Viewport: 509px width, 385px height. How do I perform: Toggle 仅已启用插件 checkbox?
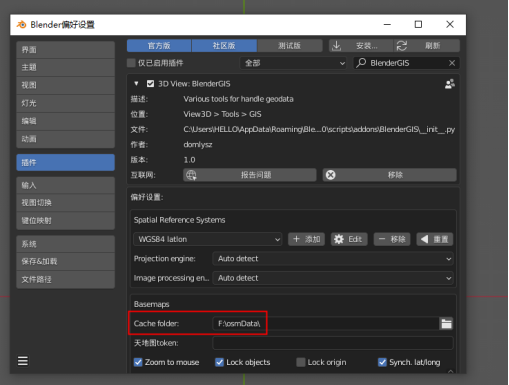[x=131, y=63]
